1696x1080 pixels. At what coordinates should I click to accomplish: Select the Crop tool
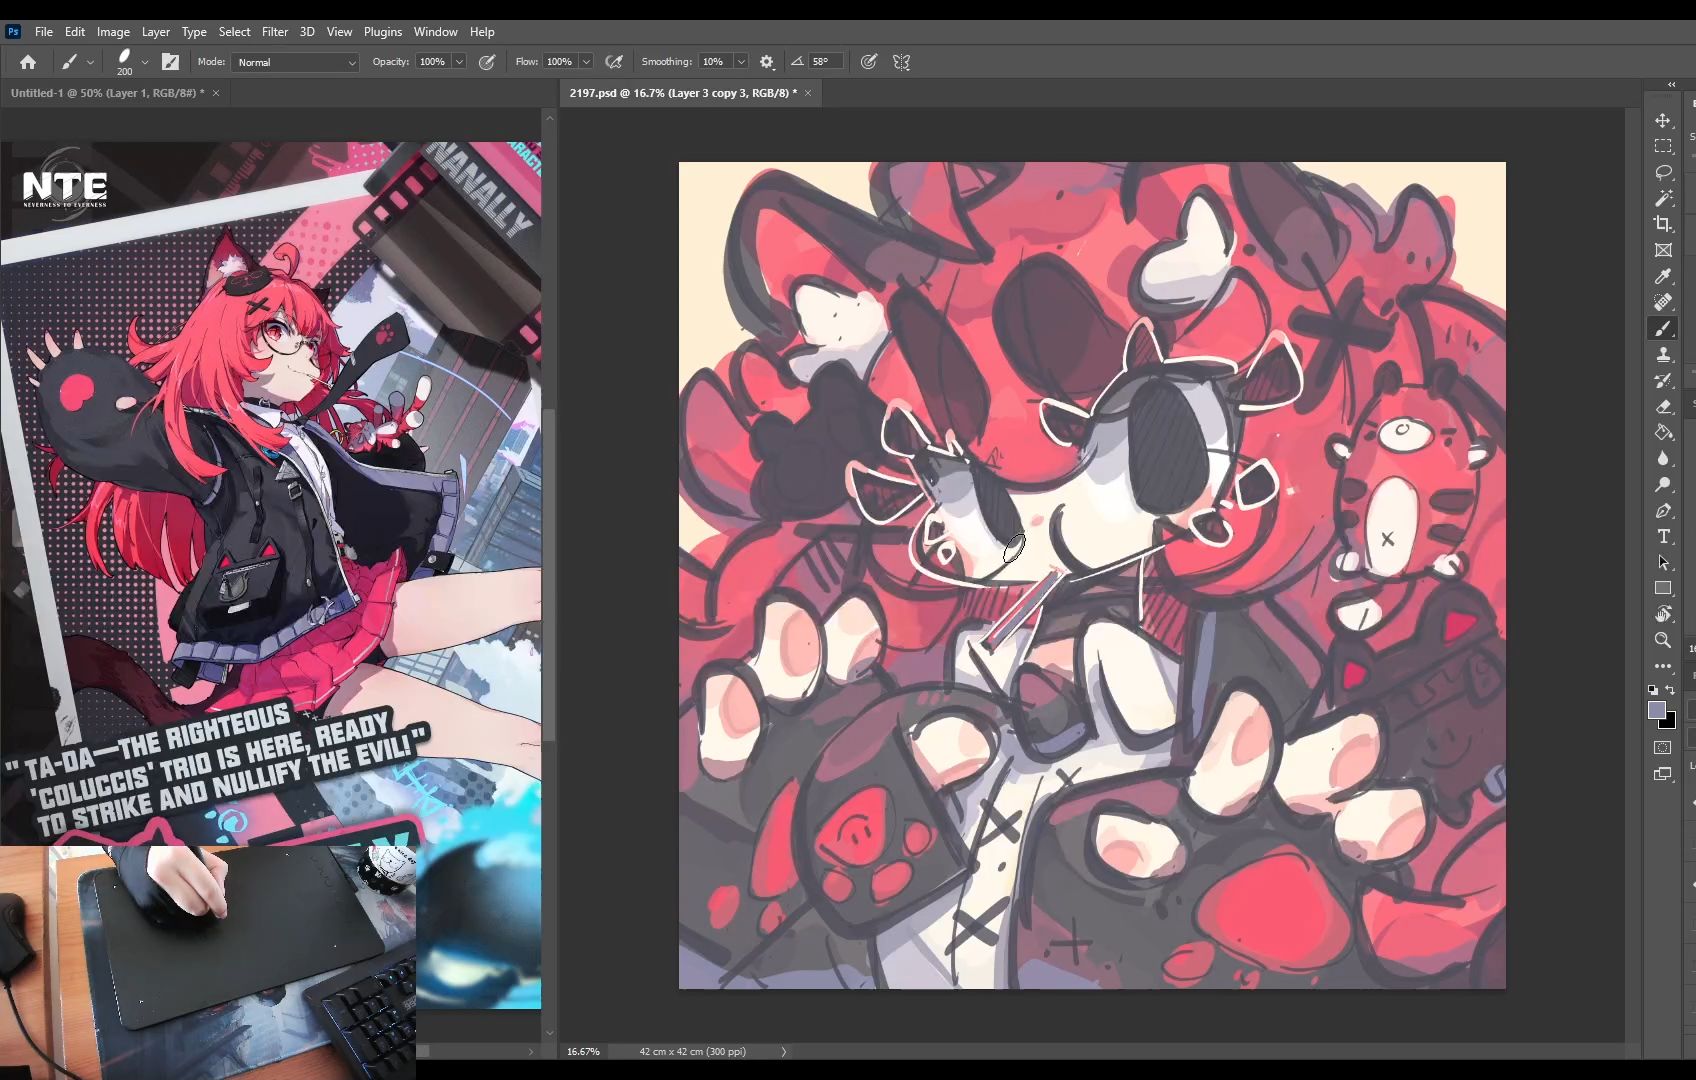(x=1663, y=224)
